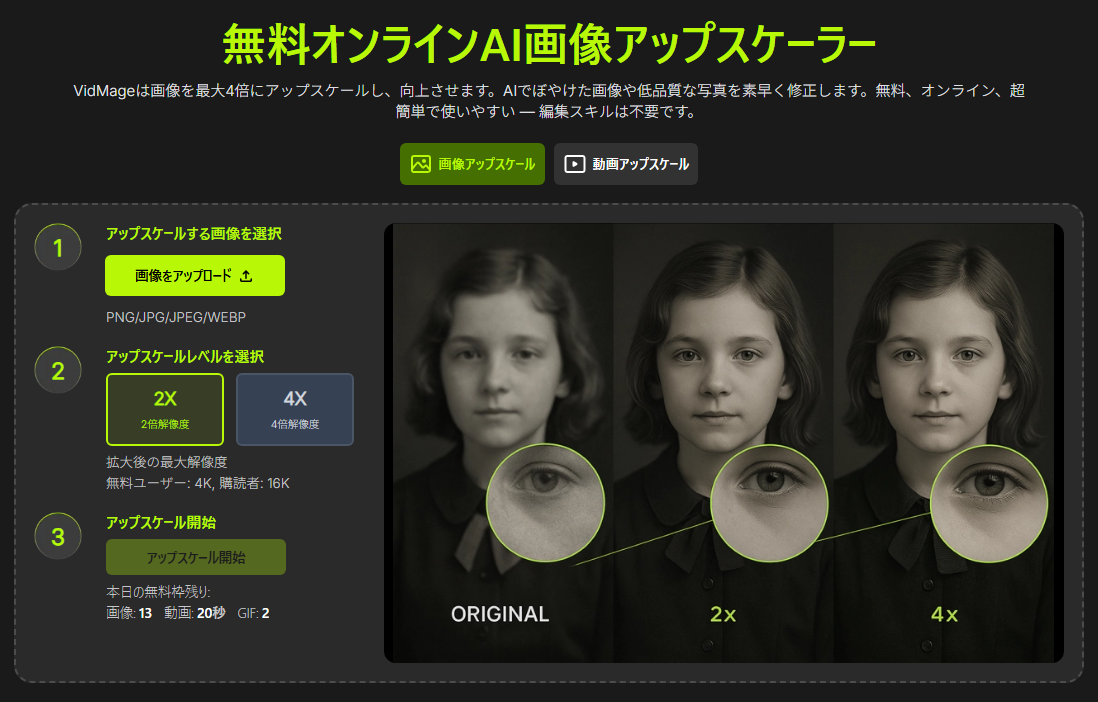Image resolution: width=1098 pixels, height=702 pixels.
Task: Select the 4X 4倍解像度 upscale level
Action: pyautogui.click(x=295, y=409)
